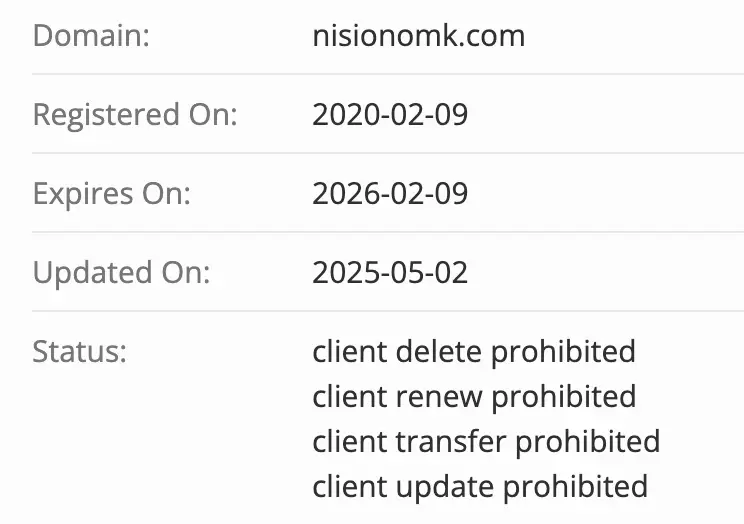Select the expiry date 2026-02-09
The width and height of the screenshot is (744, 524).
(x=390, y=193)
